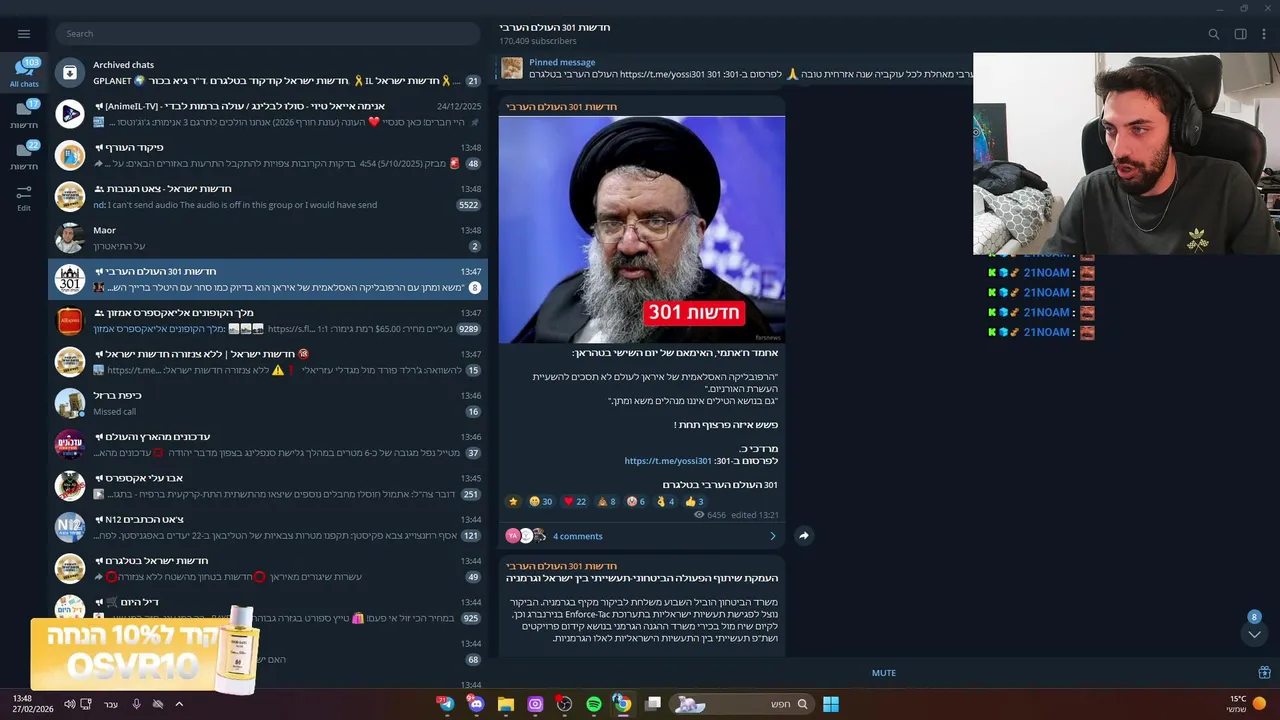This screenshot has height=720, width=1280.
Task: Open the three-dot channel options menu
Action: [x=1264, y=34]
